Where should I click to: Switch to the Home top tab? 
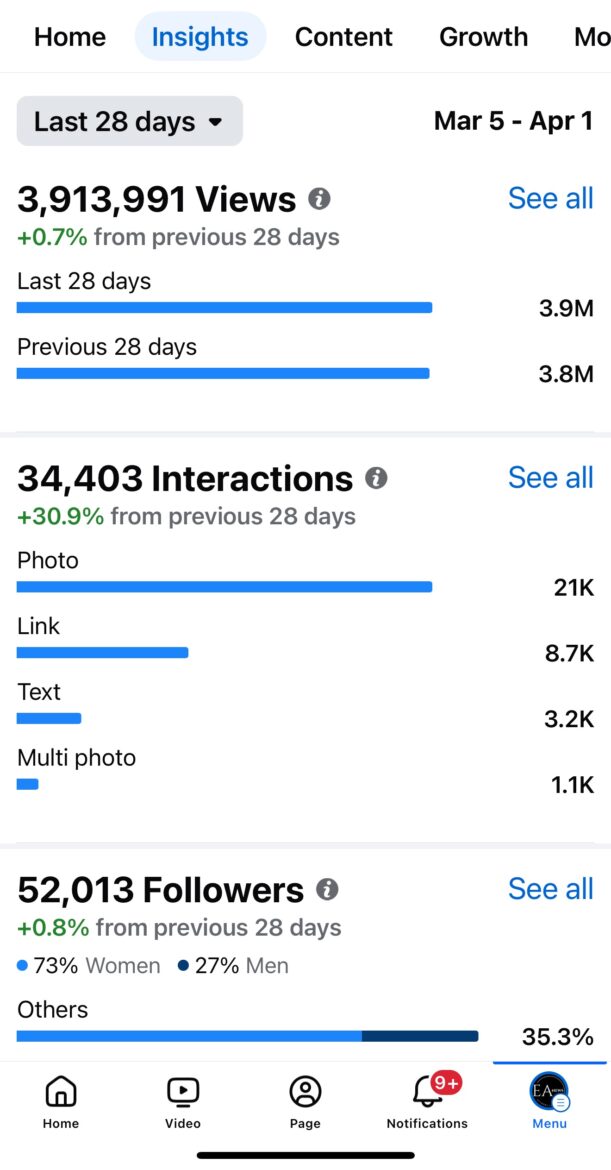click(x=70, y=37)
